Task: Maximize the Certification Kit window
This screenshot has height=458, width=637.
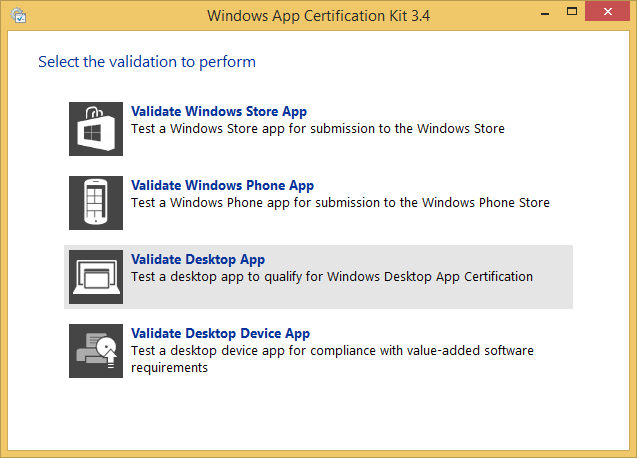Action: click(x=572, y=12)
